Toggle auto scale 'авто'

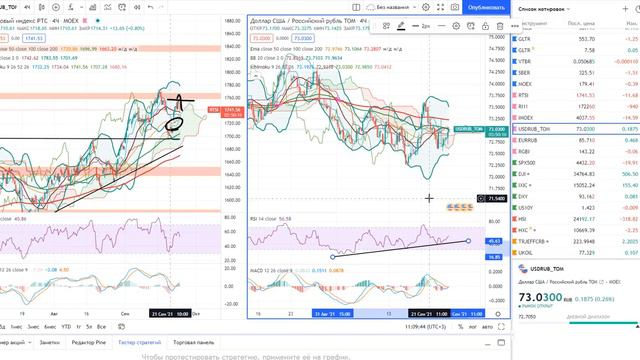click(487, 327)
